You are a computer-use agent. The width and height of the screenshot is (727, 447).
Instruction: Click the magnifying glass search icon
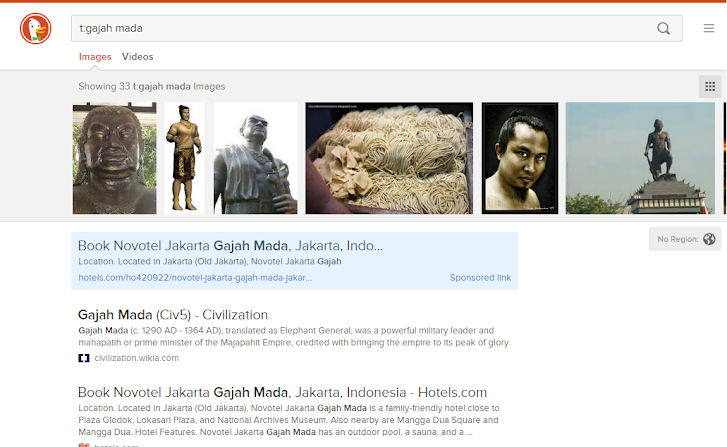point(663,28)
